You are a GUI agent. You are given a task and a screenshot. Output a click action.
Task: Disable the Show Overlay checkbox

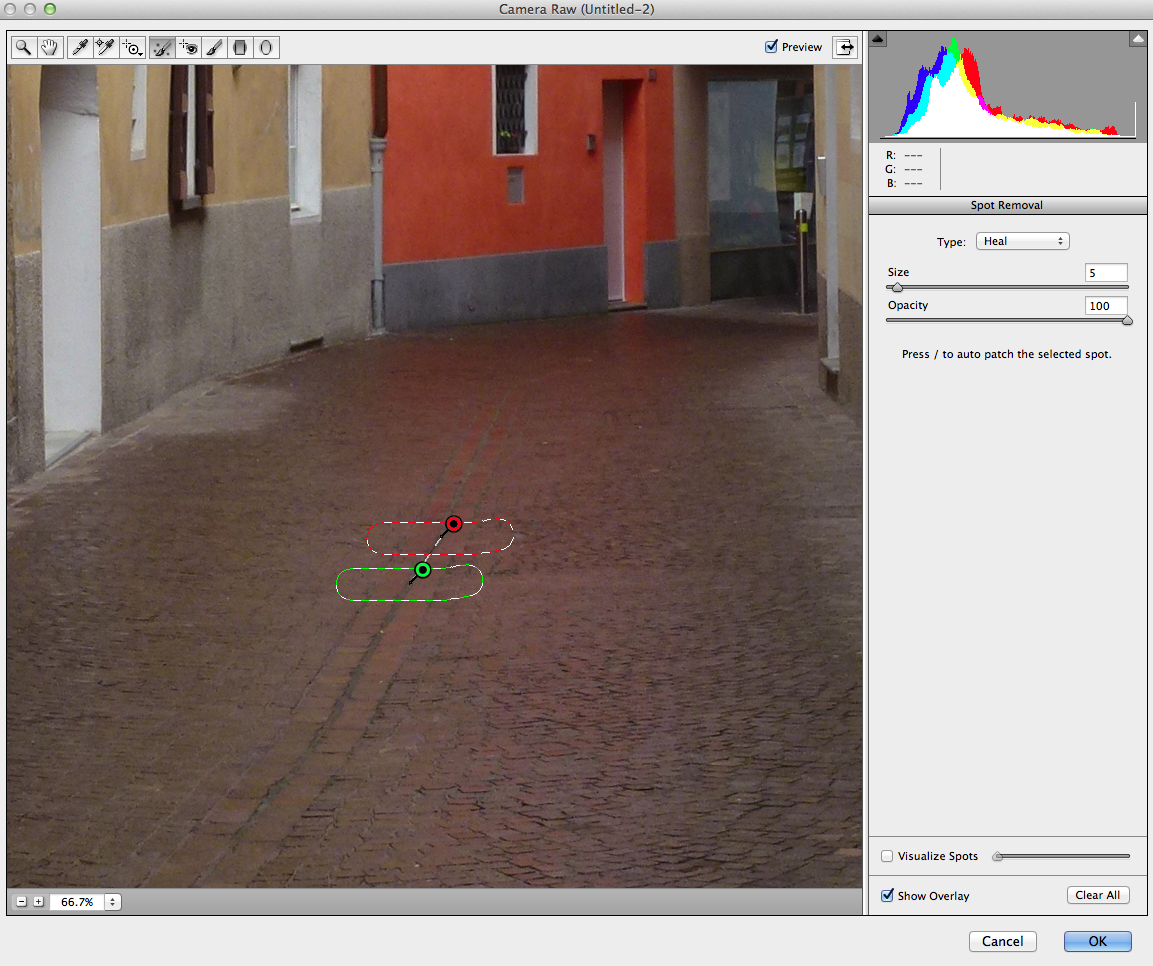888,895
